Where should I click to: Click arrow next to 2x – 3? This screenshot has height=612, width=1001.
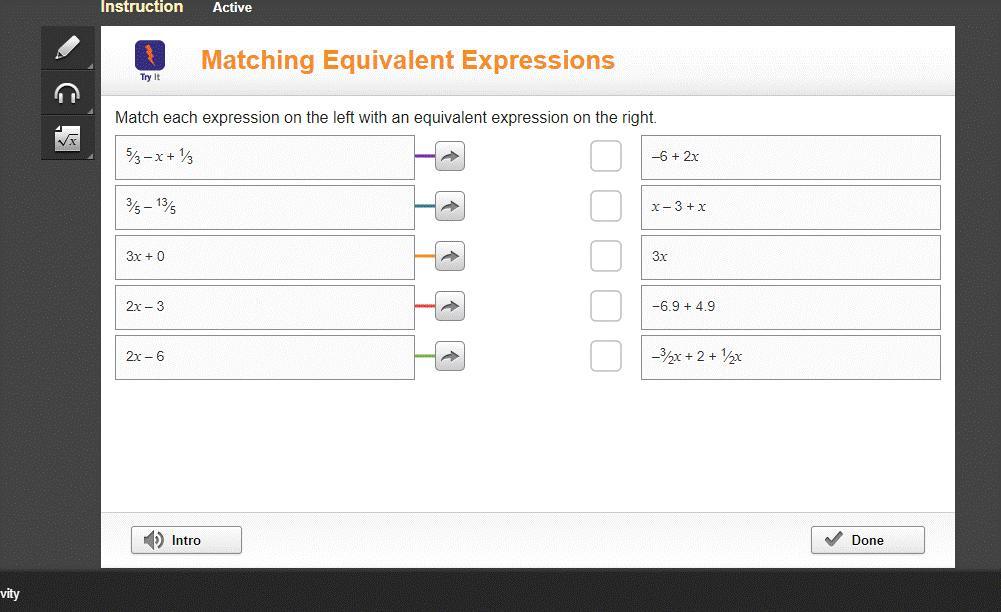point(450,306)
